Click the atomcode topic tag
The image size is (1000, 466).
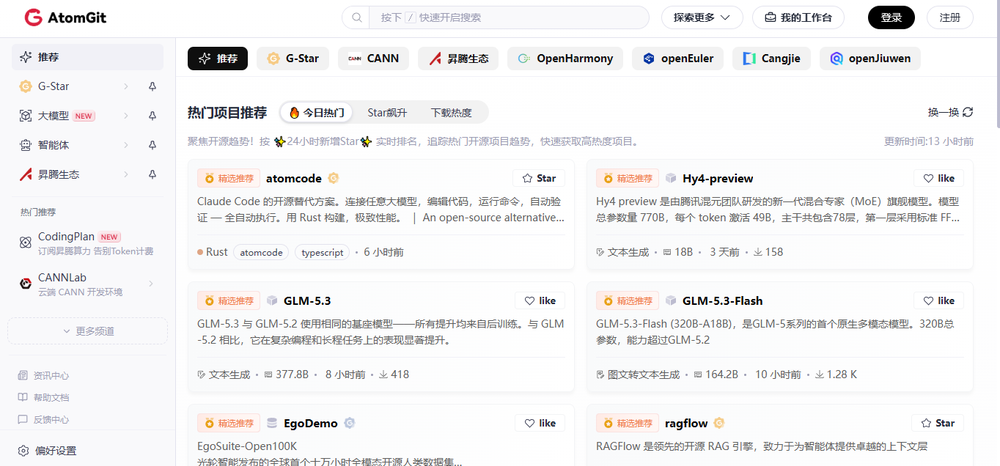tap(261, 252)
